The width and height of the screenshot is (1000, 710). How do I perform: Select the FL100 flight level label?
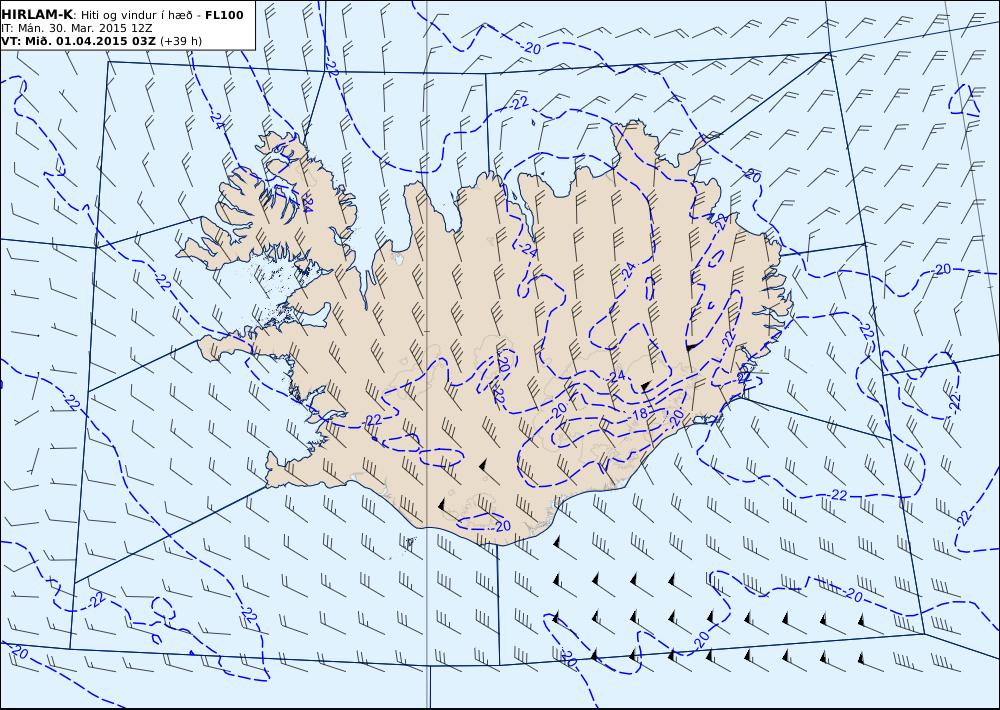(224, 15)
